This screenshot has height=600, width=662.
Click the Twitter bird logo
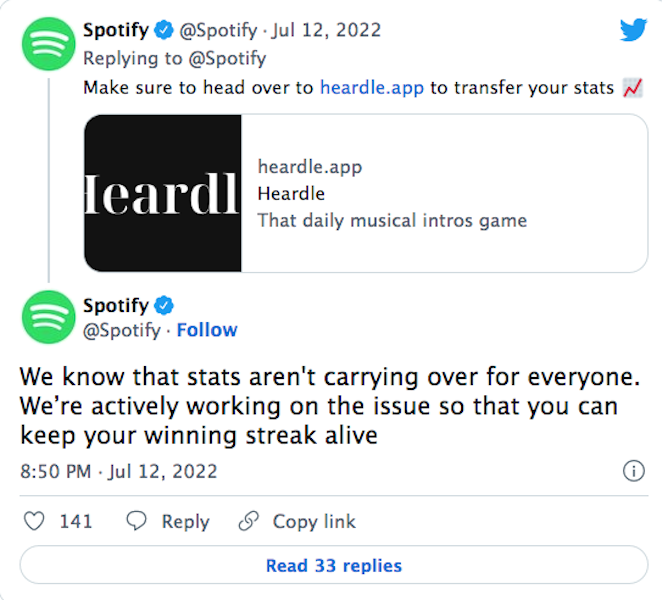pyautogui.click(x=633, y=30)
